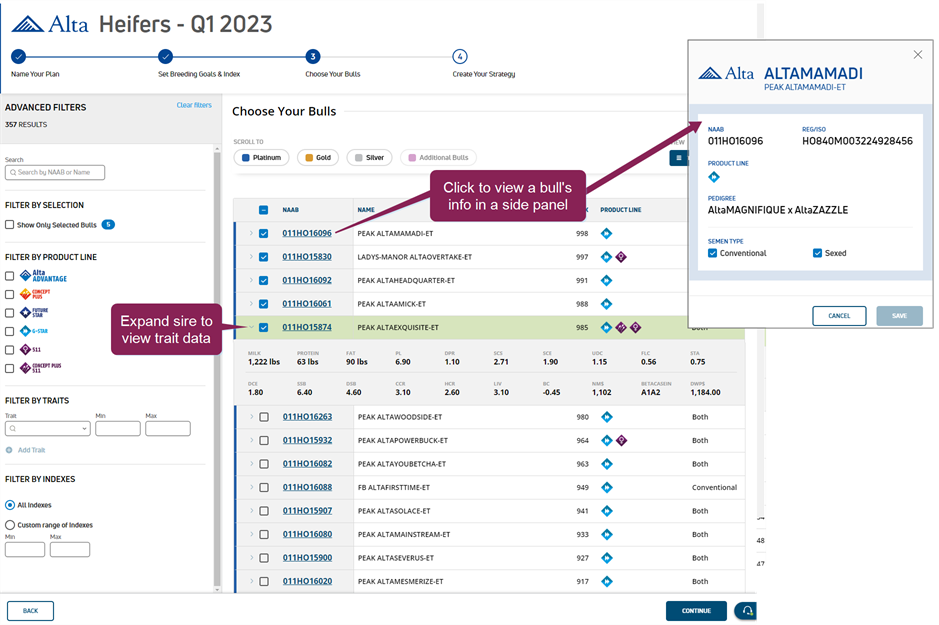This screenshot has width=939, height=625.
Task: Click blue product icon for PEAK ALTAMESMERIZE-ET
Action: point(607,581)
